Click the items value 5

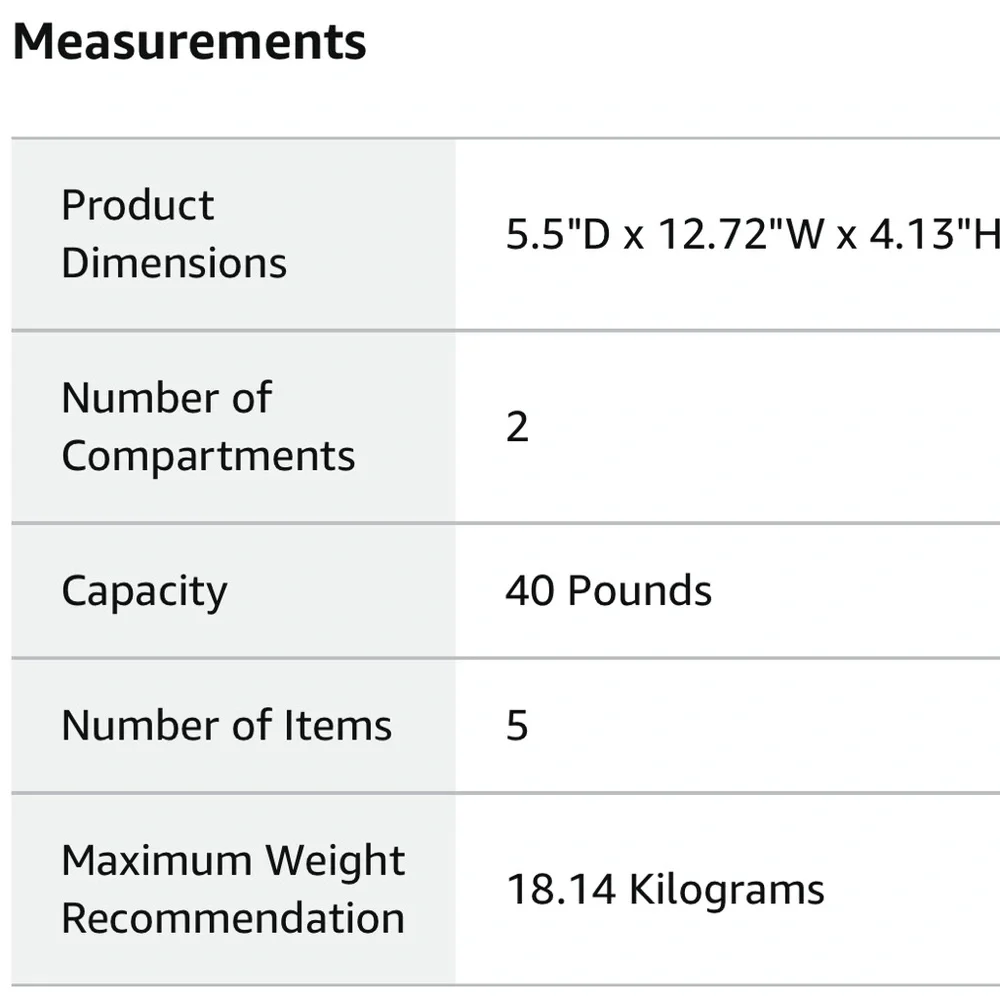click(x=517, y=726)
